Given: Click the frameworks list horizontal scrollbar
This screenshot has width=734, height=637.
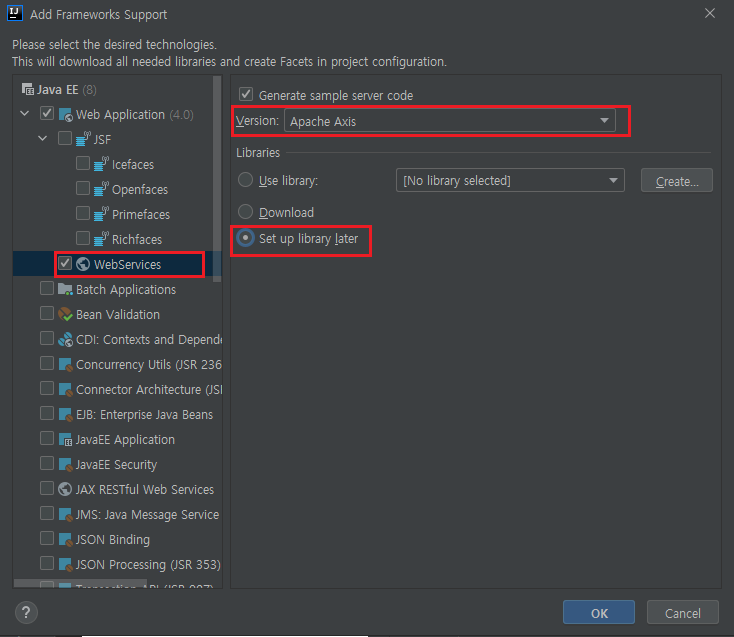Looking at the screenshot, I should point(81,583).
